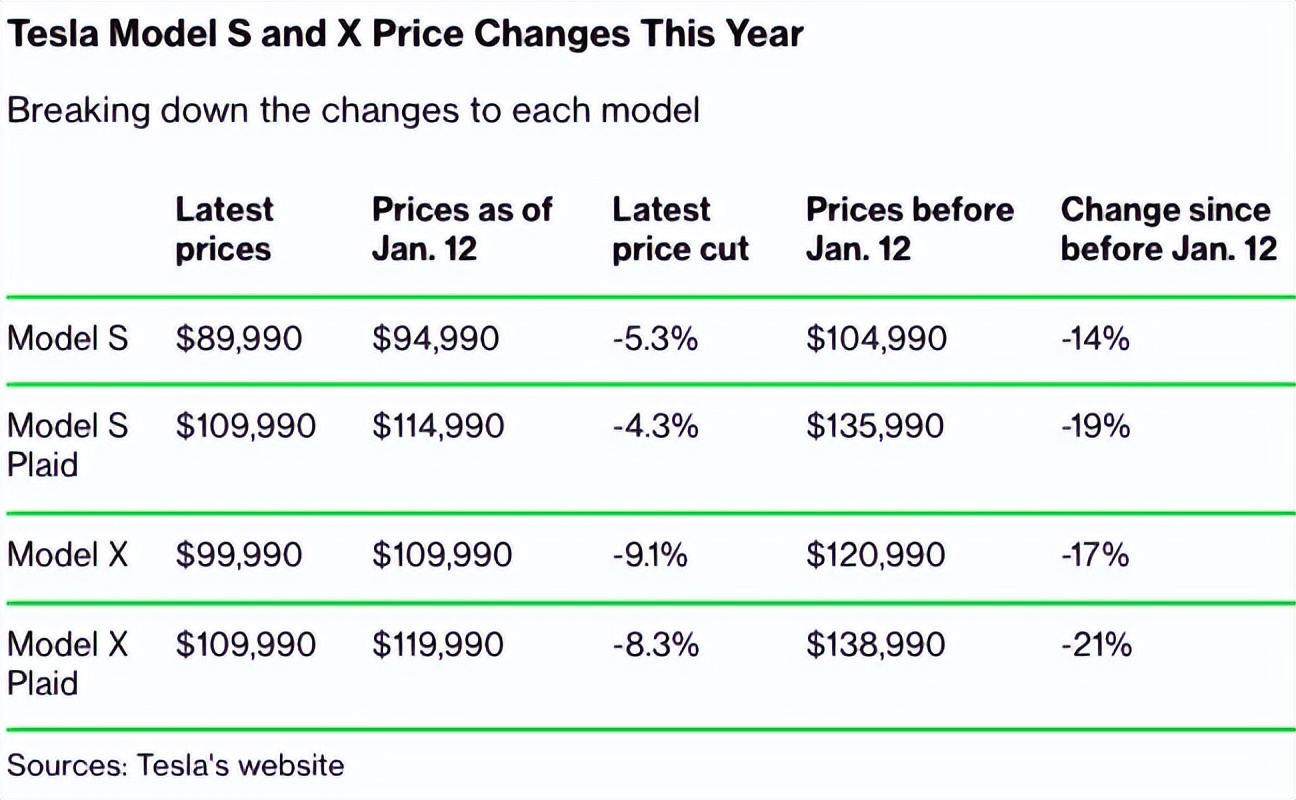Click the 'Latest price cut' column header
Viewport: 1296px width, 800px height.
(x=680, y=229)
